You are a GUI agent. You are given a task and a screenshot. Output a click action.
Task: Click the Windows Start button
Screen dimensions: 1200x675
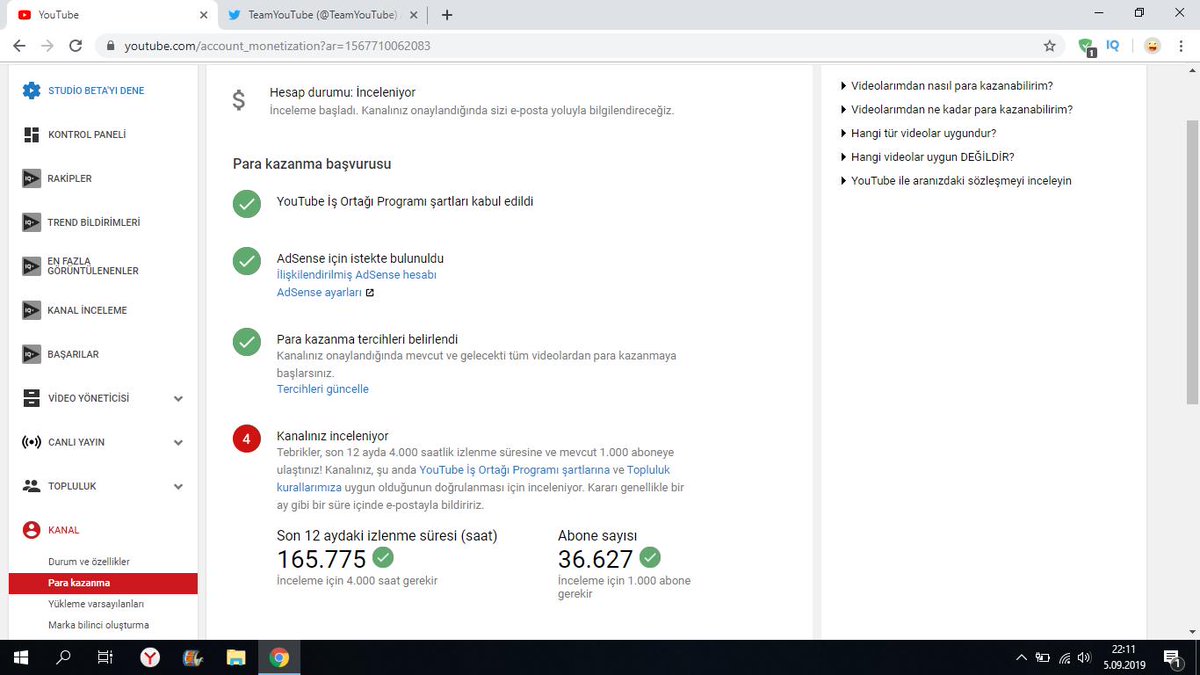[21, 657]
